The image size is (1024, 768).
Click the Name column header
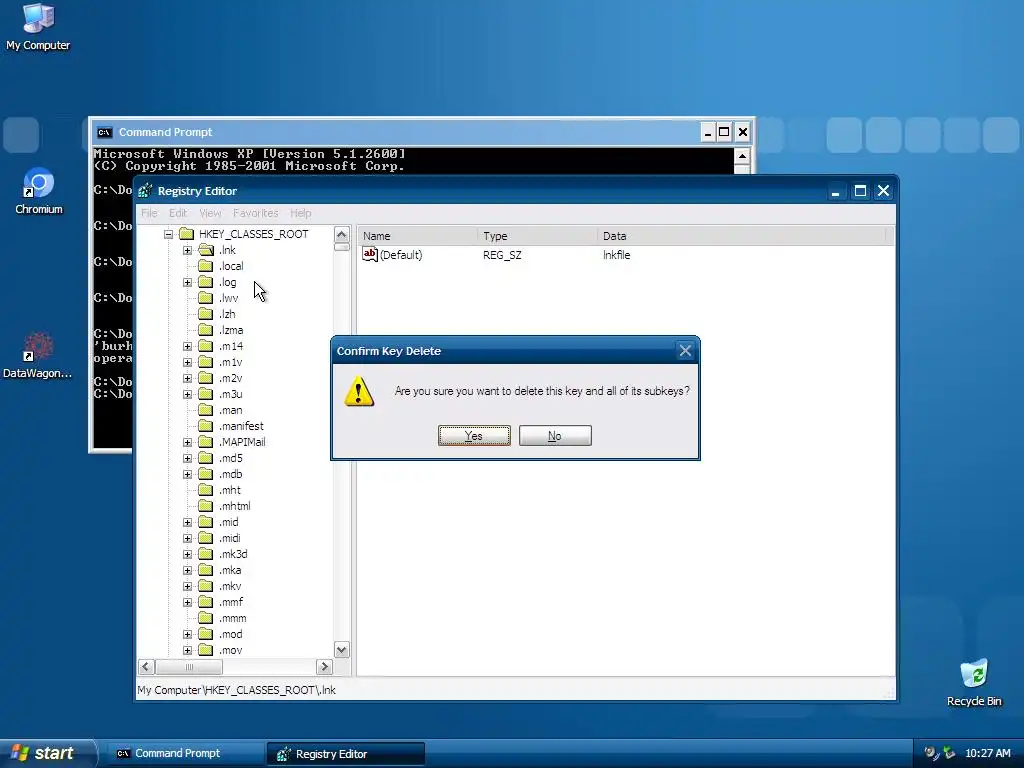(418, 236)
